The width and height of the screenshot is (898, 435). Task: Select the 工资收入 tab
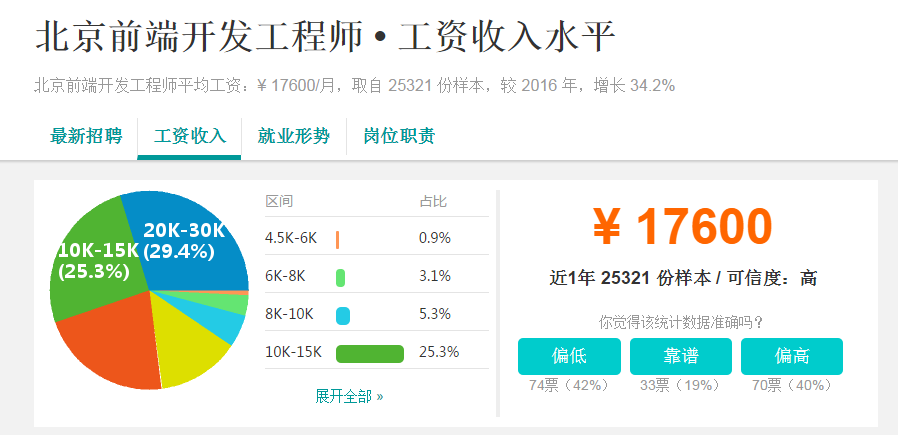click(190, 137)
